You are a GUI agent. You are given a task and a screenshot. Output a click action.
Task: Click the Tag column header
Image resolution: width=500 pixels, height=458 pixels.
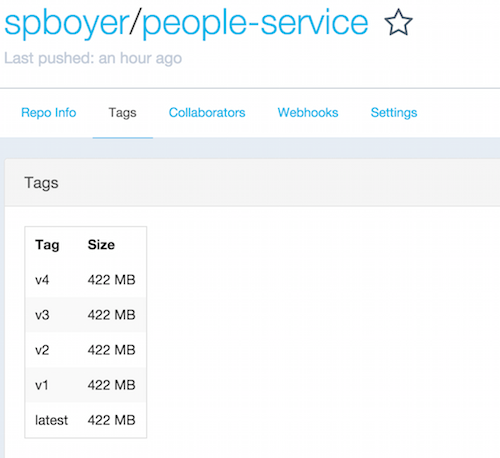(47, 245)
